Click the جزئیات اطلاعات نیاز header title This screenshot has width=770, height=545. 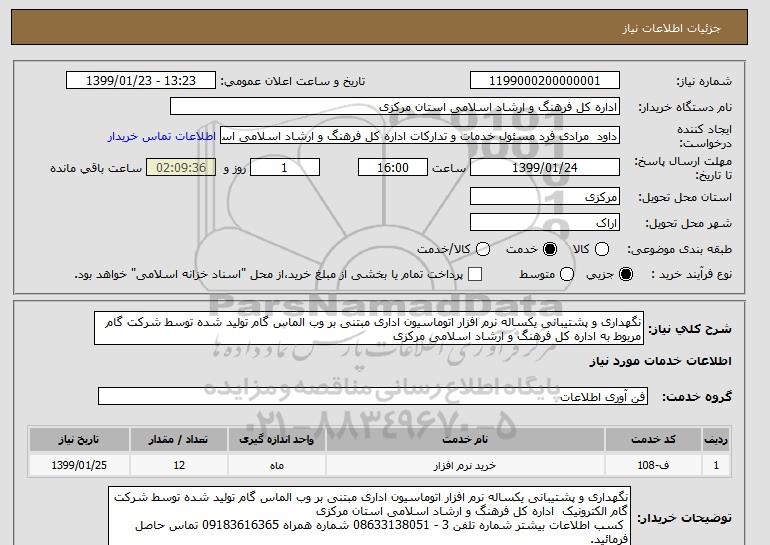pyautogui.click(x=671, y=28)
